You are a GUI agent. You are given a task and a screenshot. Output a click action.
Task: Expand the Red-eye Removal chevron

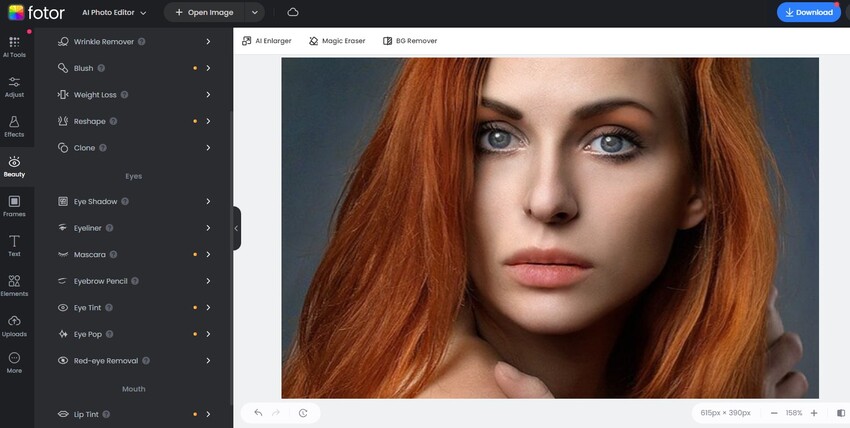click(208, 361)
